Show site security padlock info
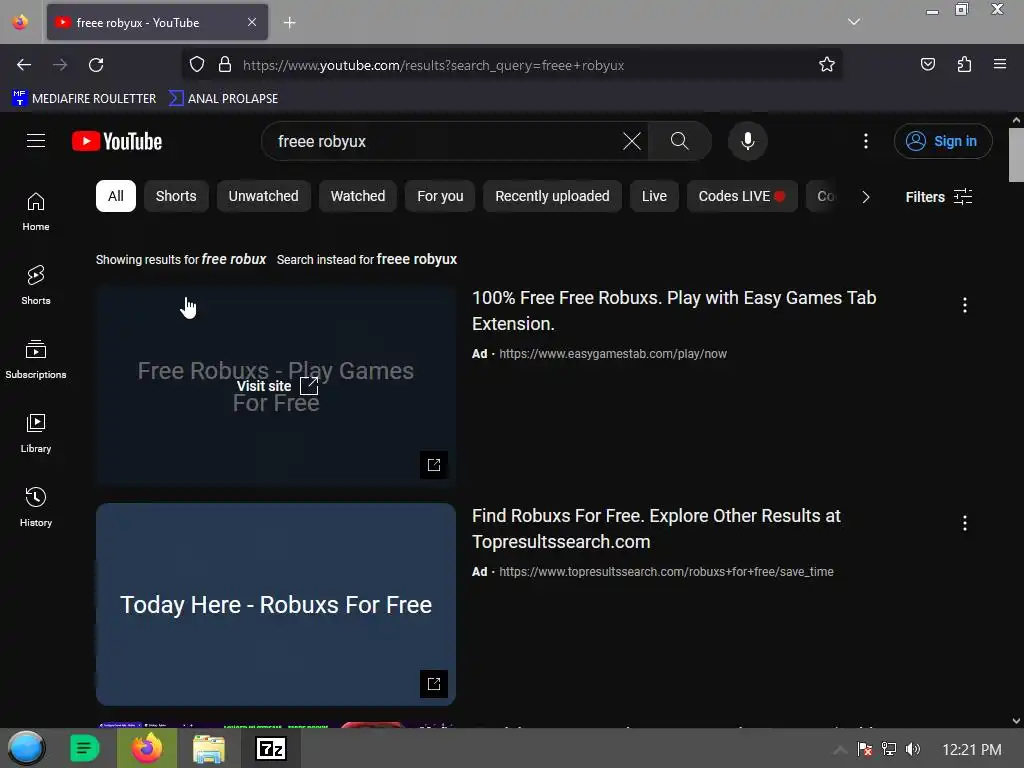1024x768 pixels. (225, 65)
